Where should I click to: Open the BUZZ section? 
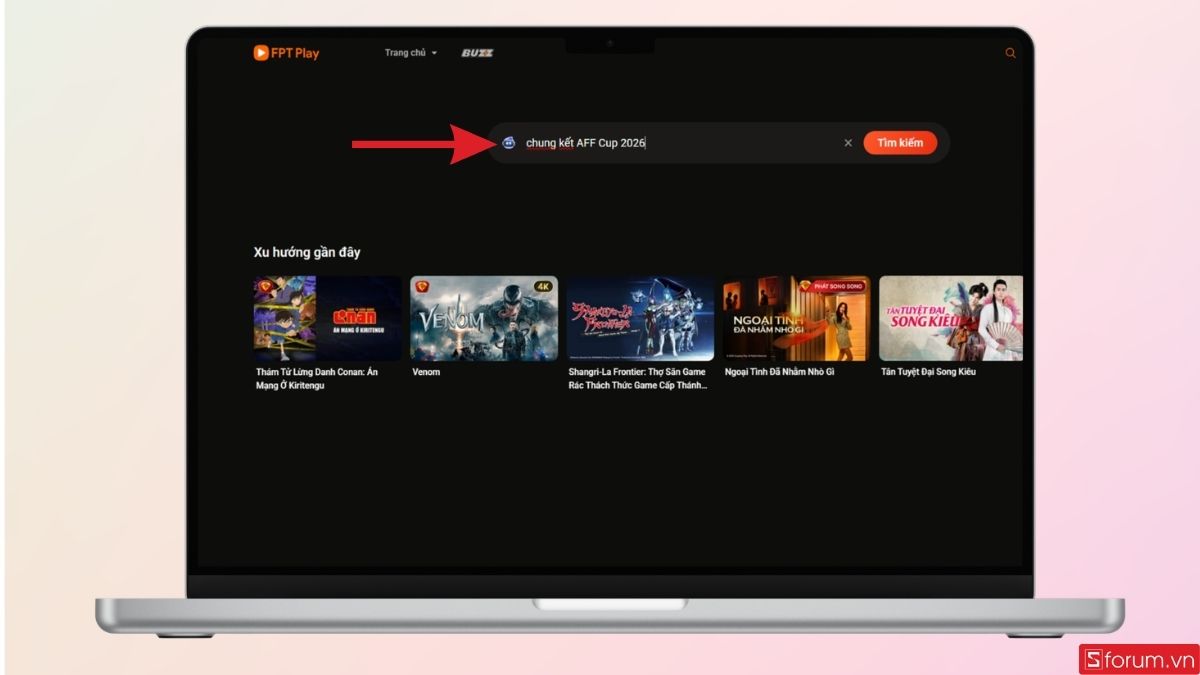pyautogui.click(x=477, y=53)
